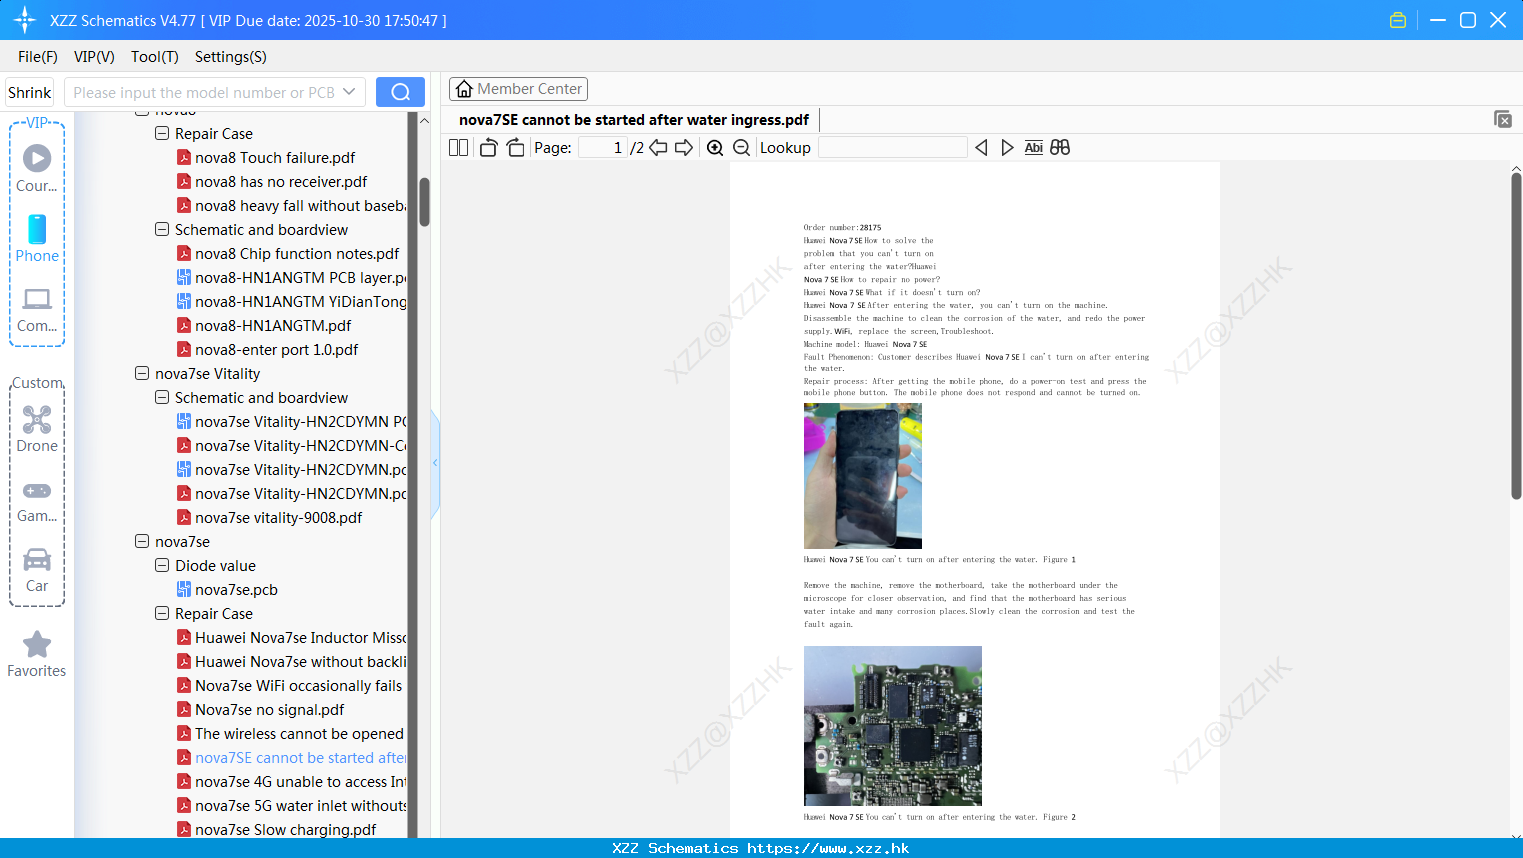The height and width of the screenshot is (858, 1523).
Task: Collapse nova7se Vitality Schematic and boardview
Action: (162, 397)
